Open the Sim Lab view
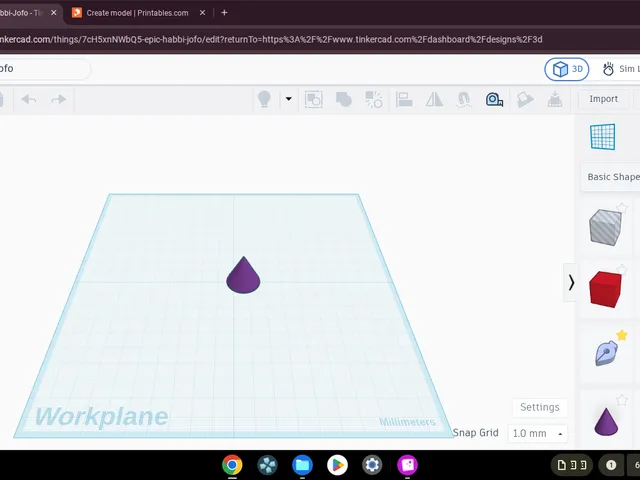This screenshot has width=640, height=480. click(x=620, y=69)
